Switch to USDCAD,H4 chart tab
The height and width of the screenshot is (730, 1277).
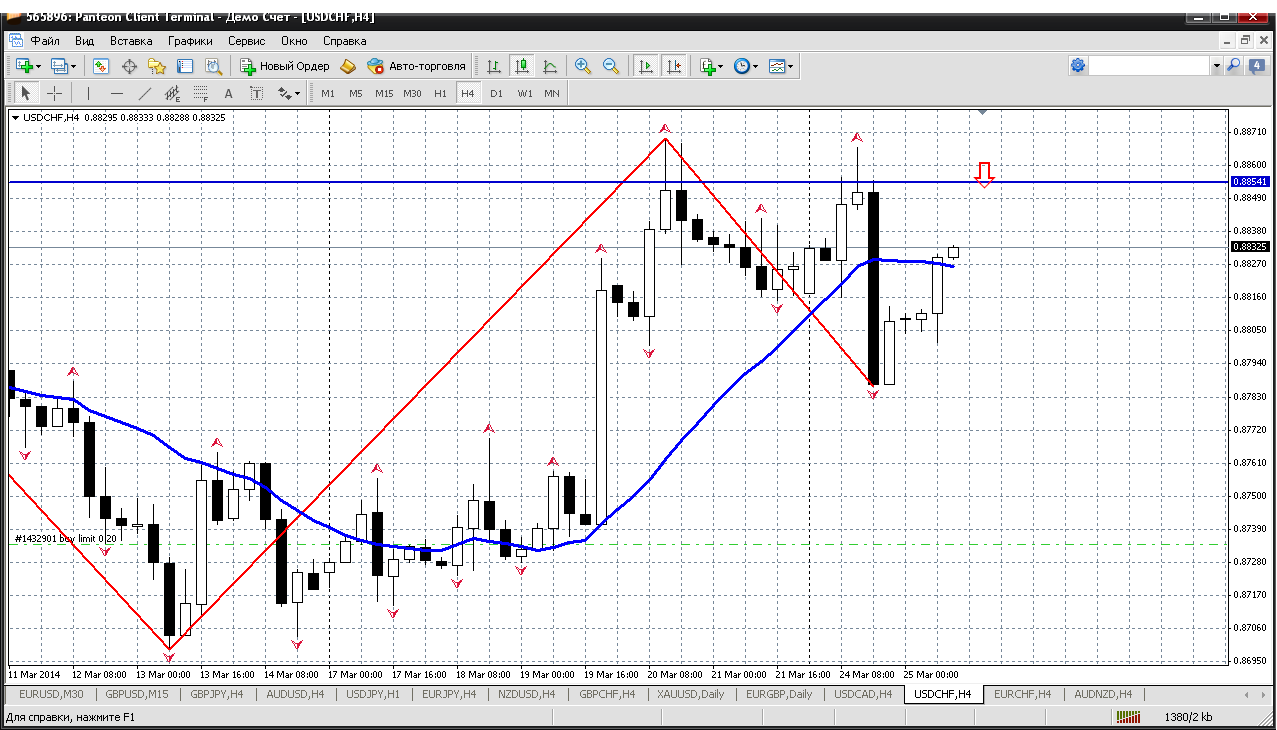[864, 694]
